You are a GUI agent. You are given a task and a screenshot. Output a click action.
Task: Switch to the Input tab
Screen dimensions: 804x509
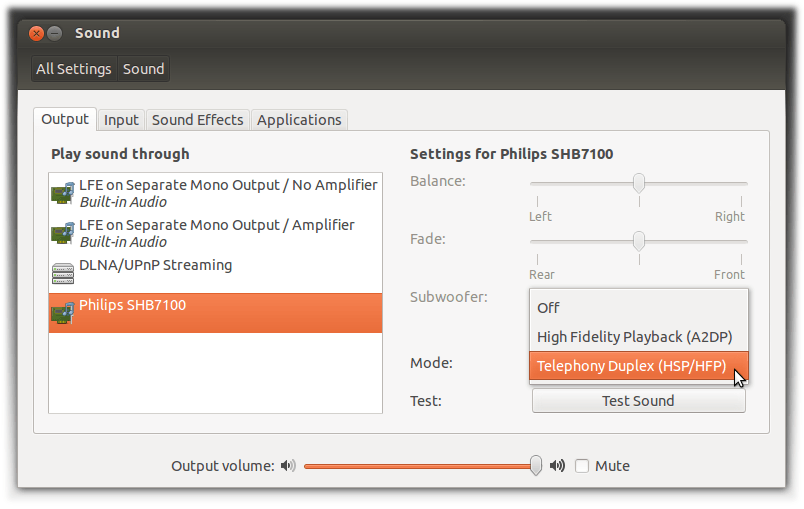point(121,120)
